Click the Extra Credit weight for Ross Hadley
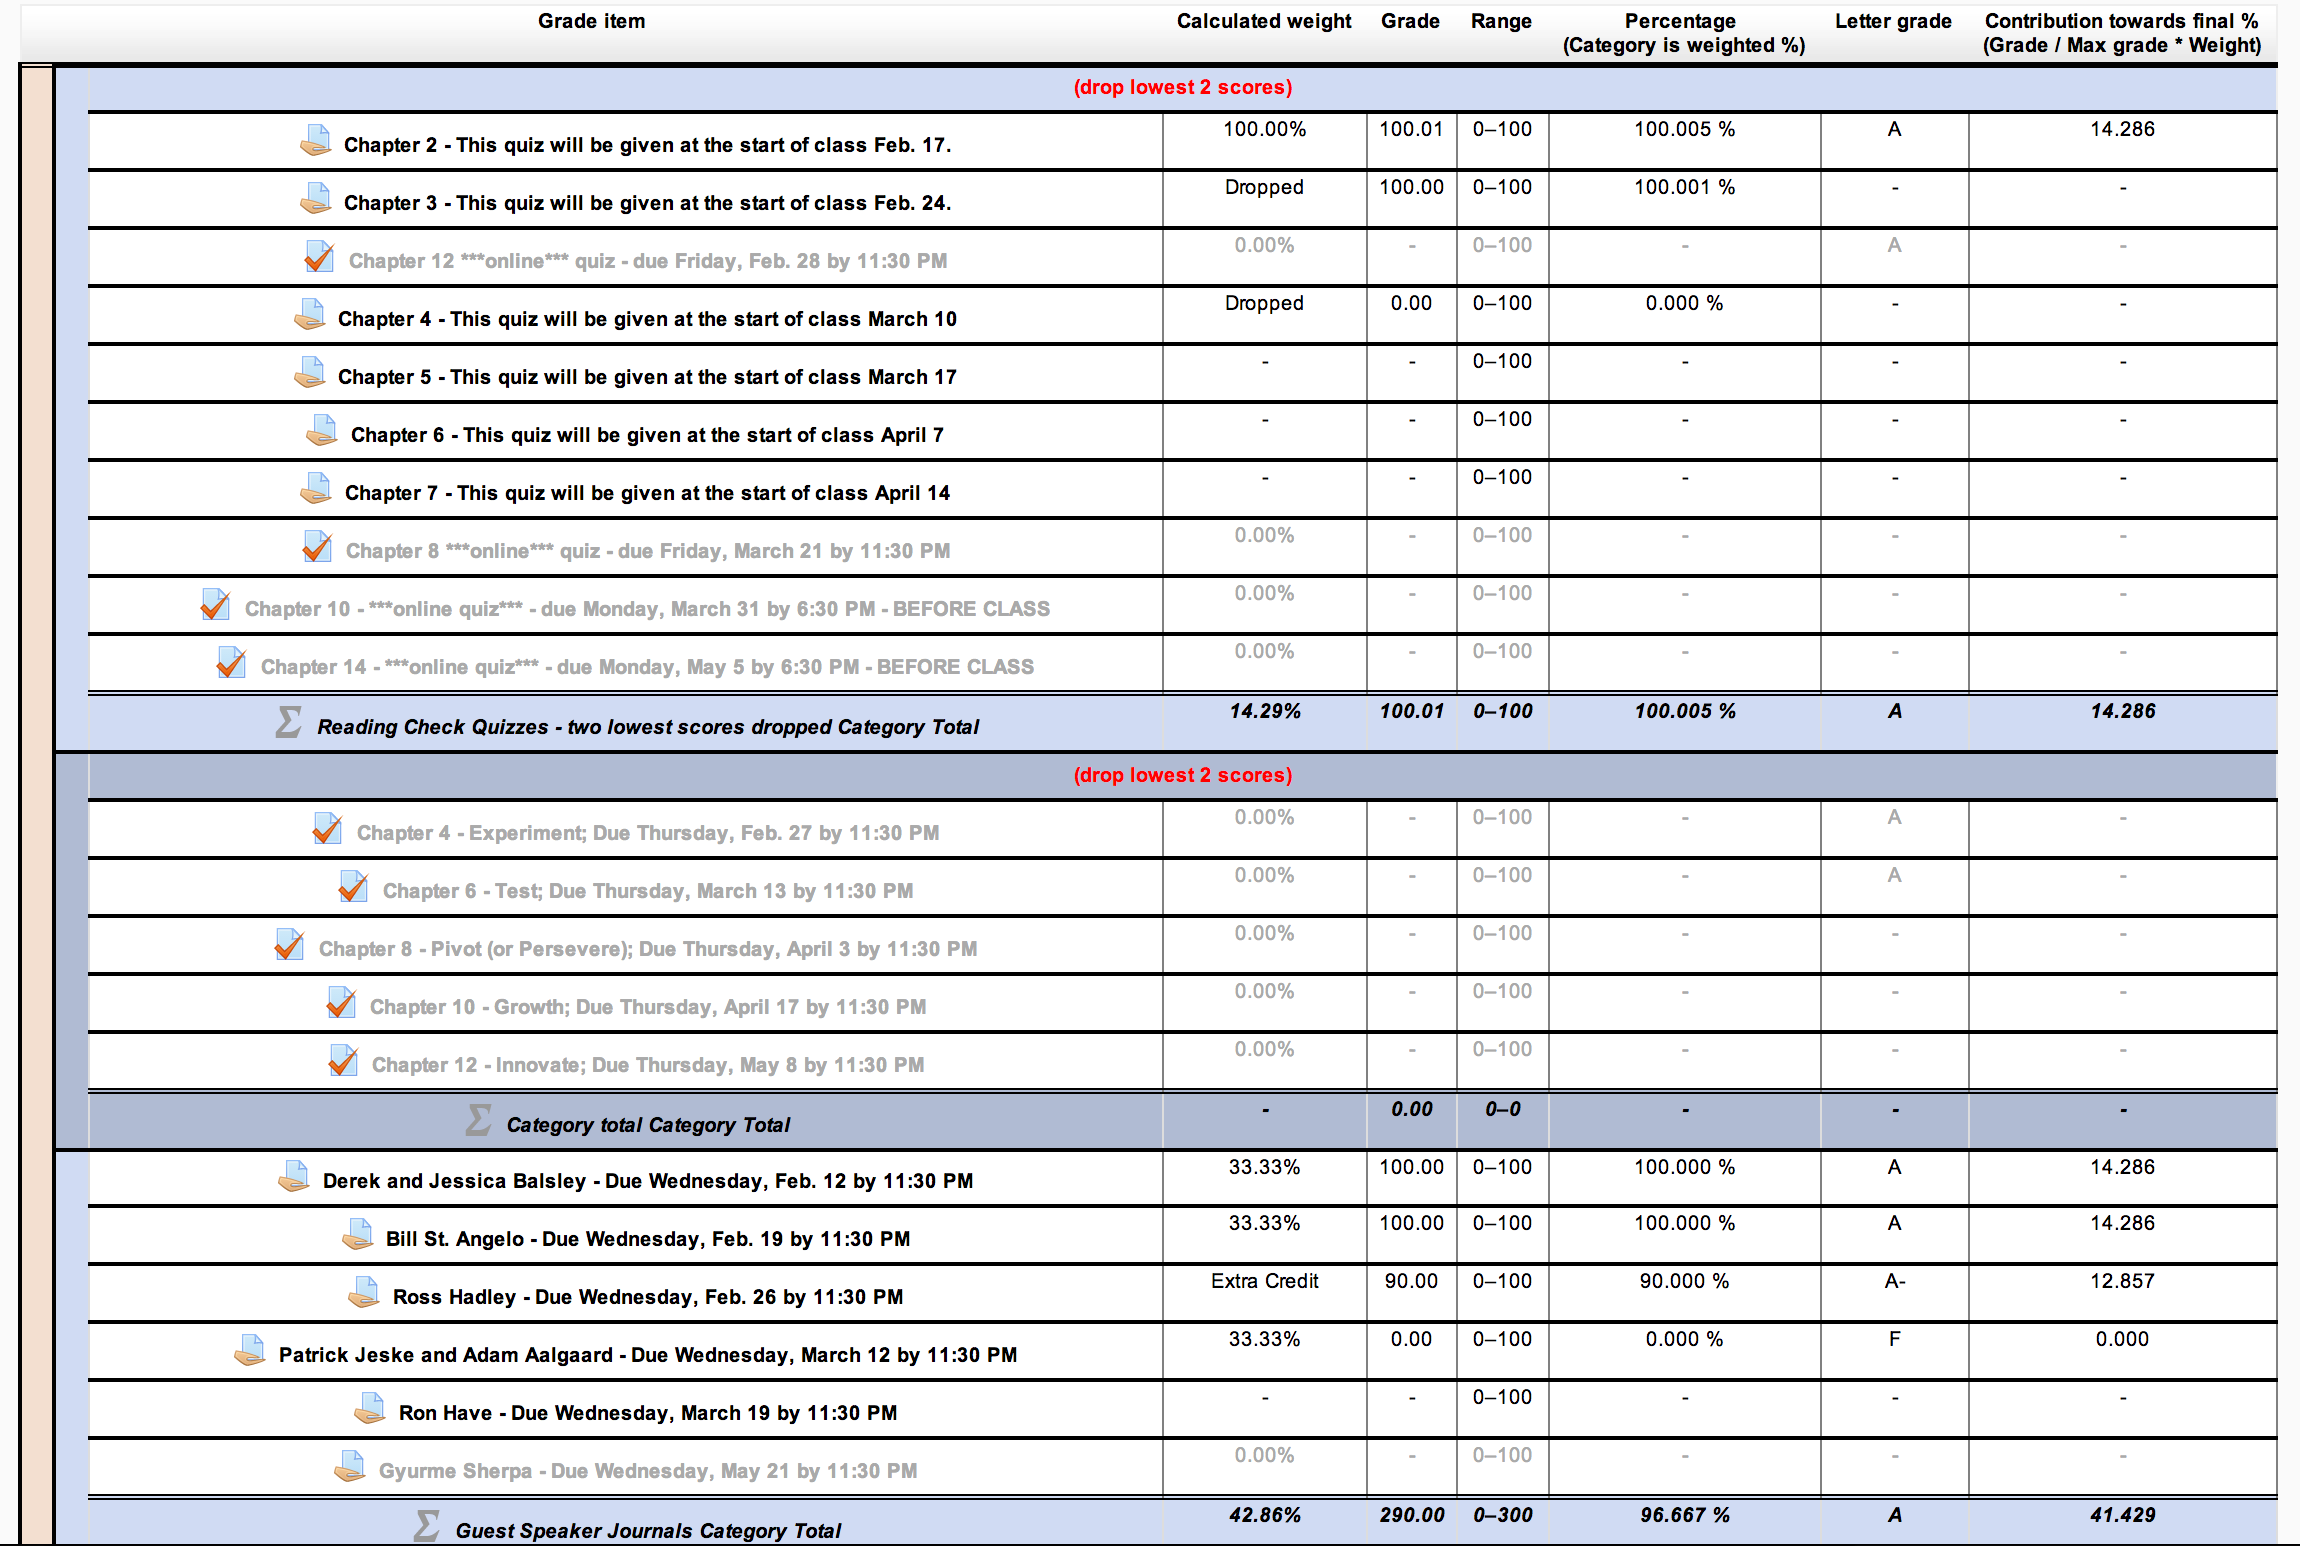This screenshot has height=1546, width=2300. tap(1264, 1281)
